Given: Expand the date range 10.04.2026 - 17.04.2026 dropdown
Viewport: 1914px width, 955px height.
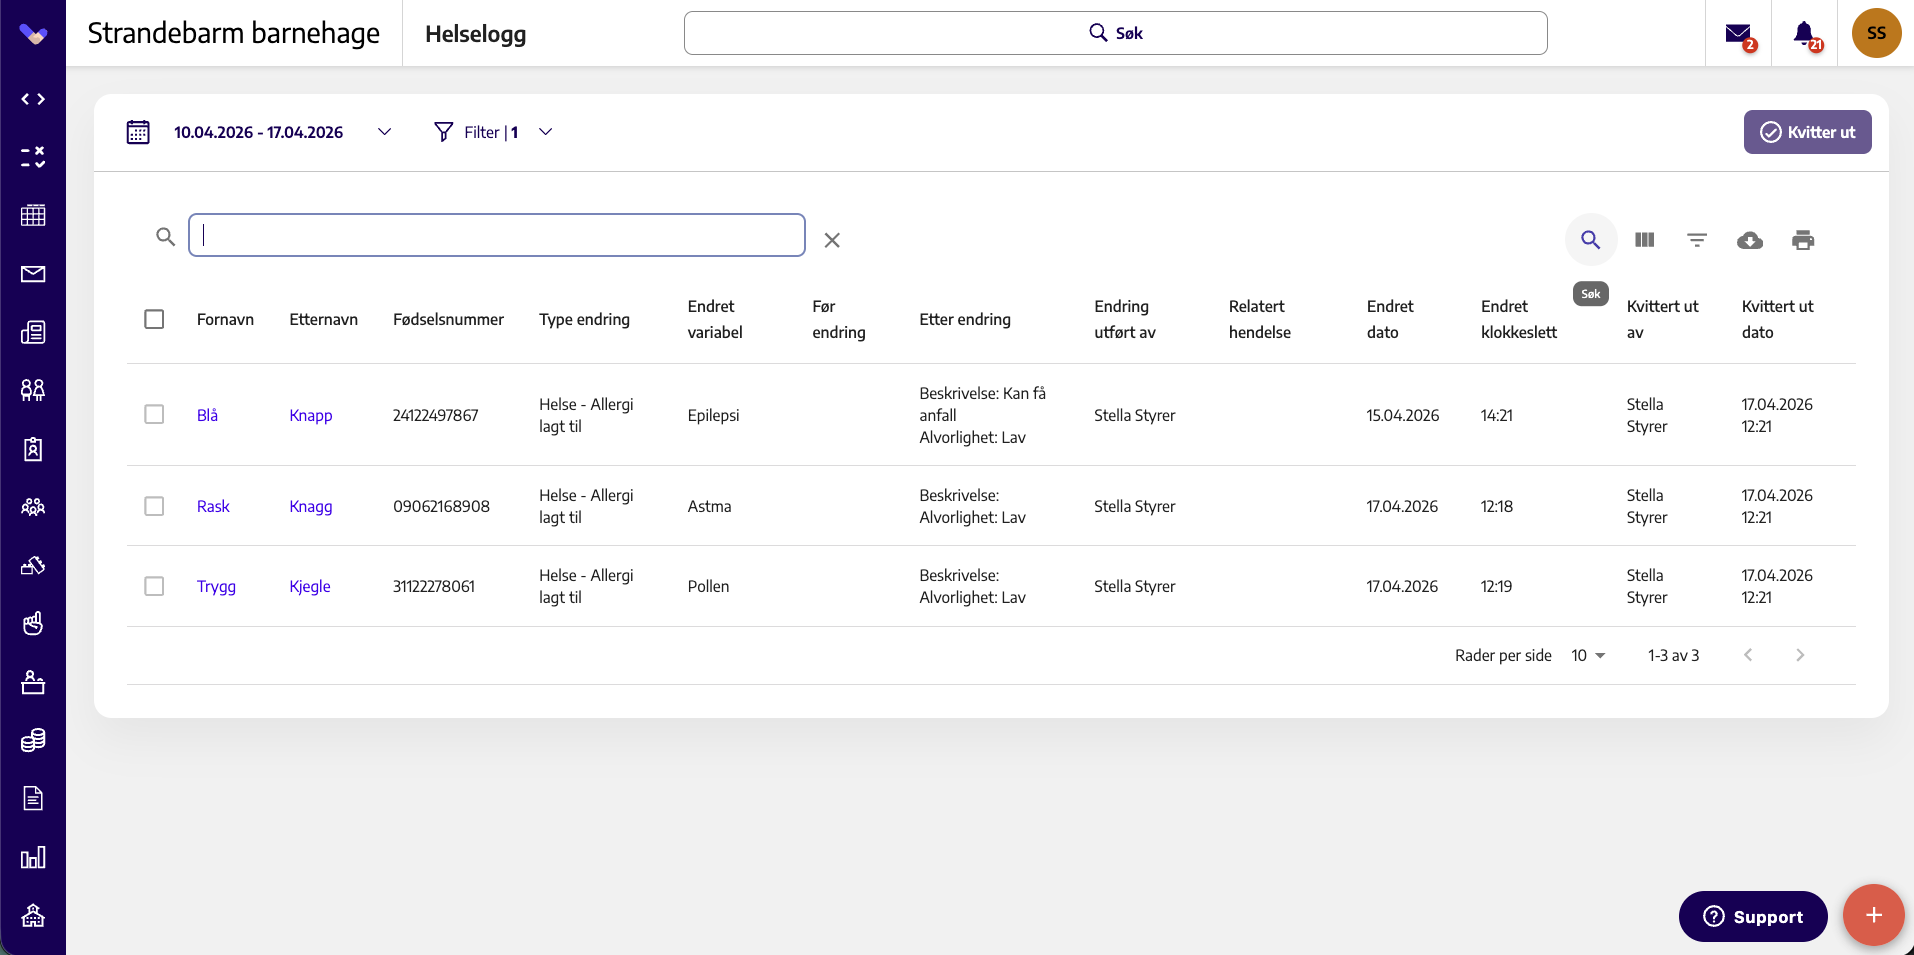Looking at the screenshot, I should (384, 132).
